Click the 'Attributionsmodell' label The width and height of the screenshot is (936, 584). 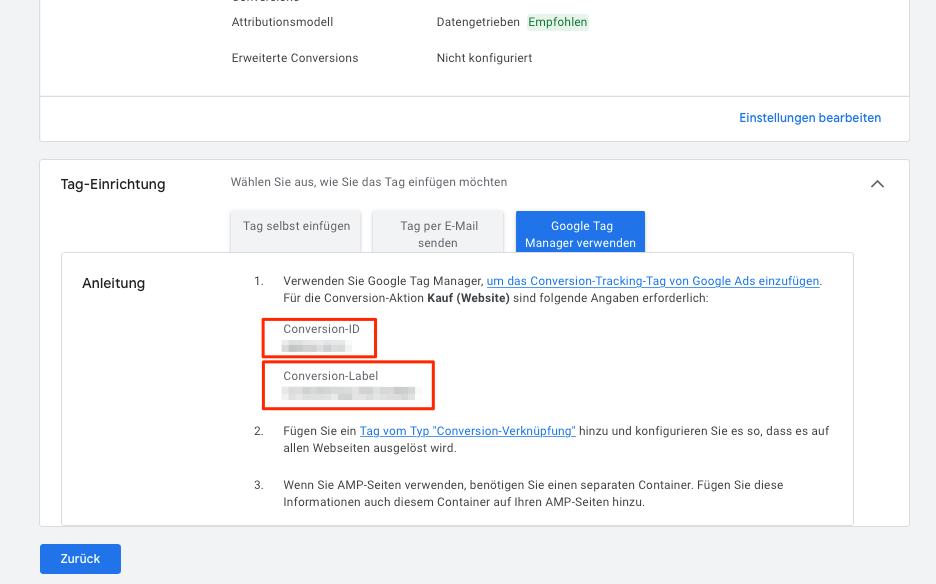point(282,22)
